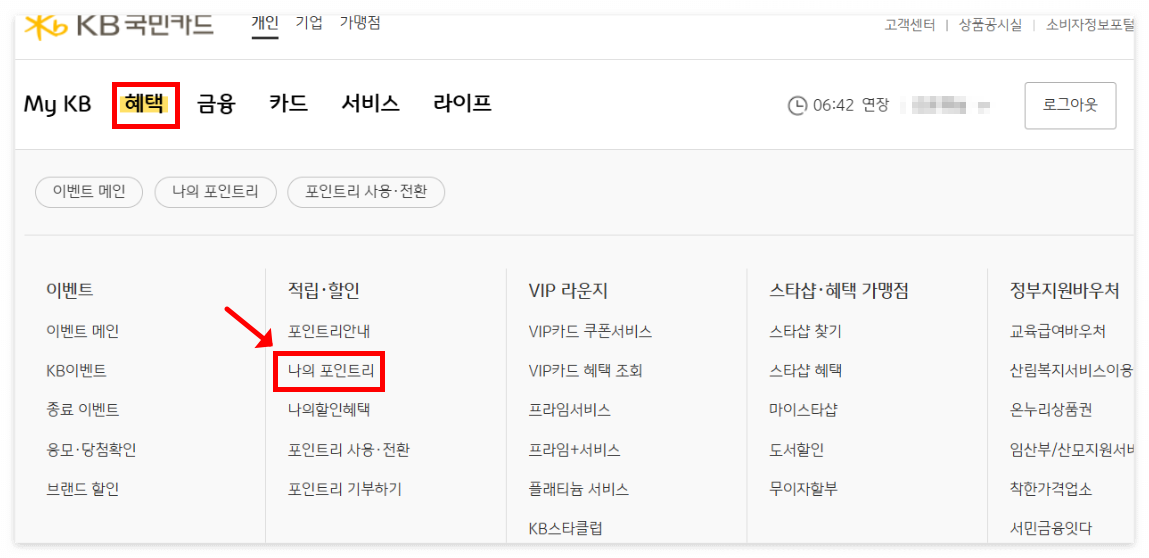This screenshot has width=1149, height=558.
Task: Open the 임산부/산모지원서비스 link
Action: (1072, 449)
